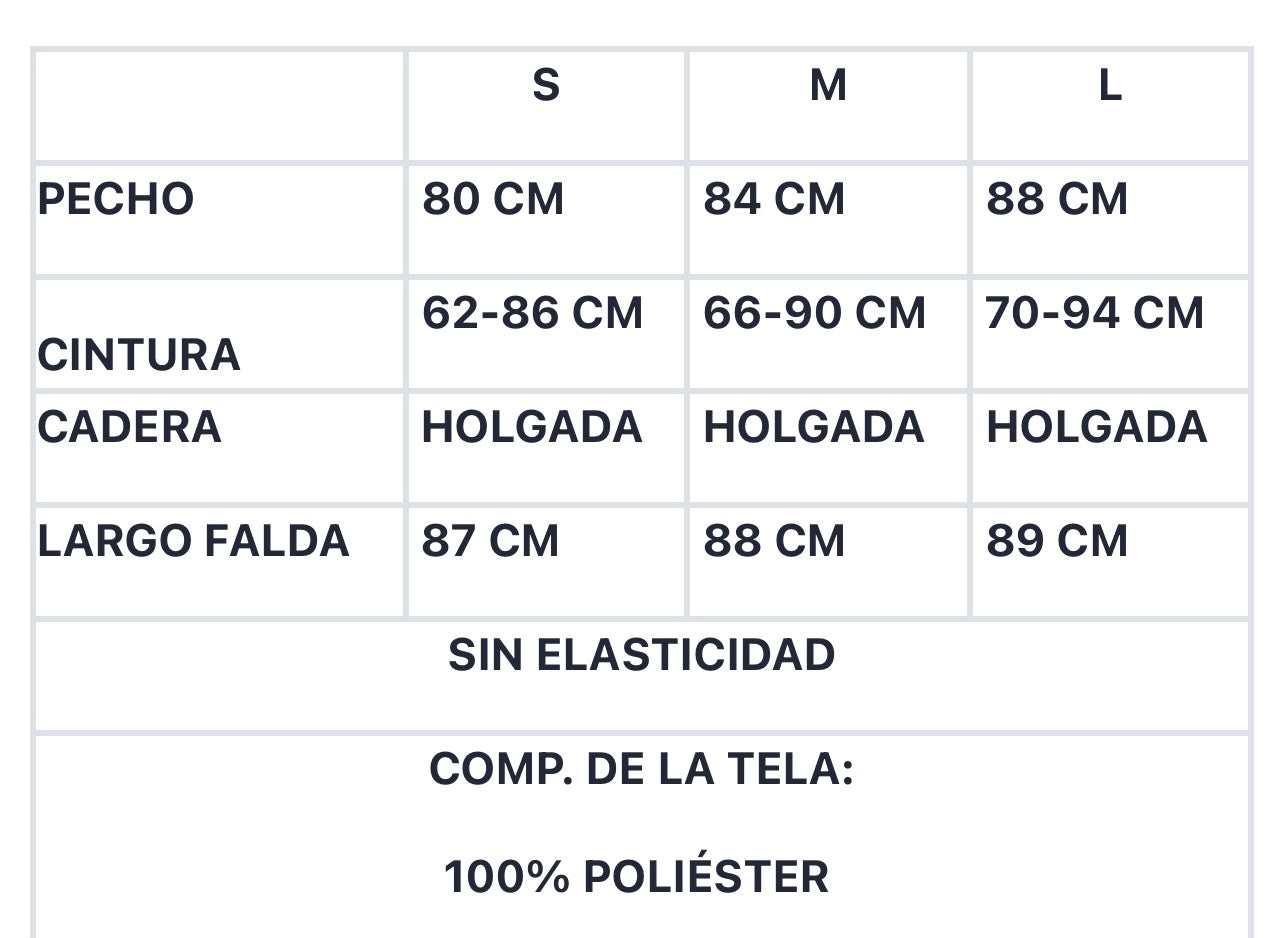Click the SIN ELASTICIDAD text
This screenshot has width=1284, height=938.
(642, 655)
